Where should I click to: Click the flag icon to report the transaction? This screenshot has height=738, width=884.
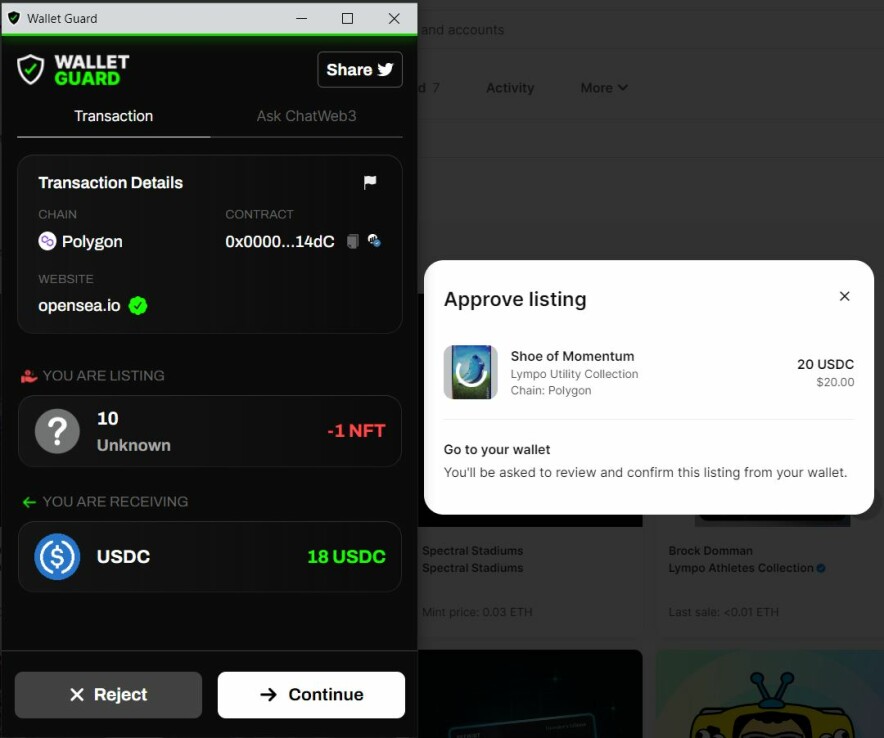(369, 183)
